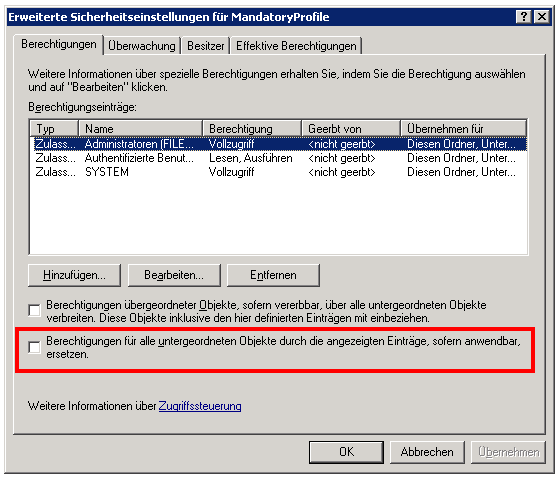The image size is (559, 482).
Task: Sort entries by the Typ column header
Action: 54,128
